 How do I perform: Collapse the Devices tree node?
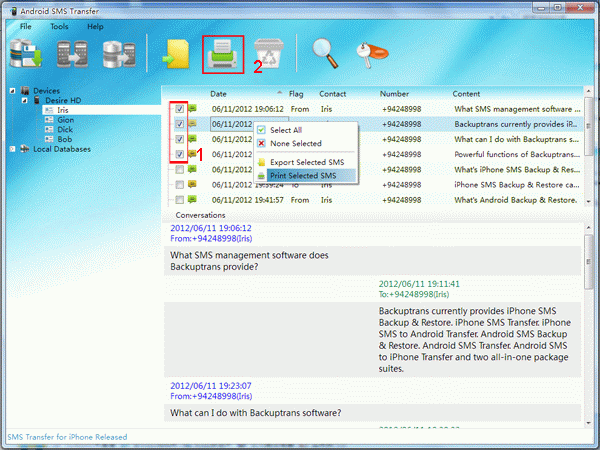13,91
